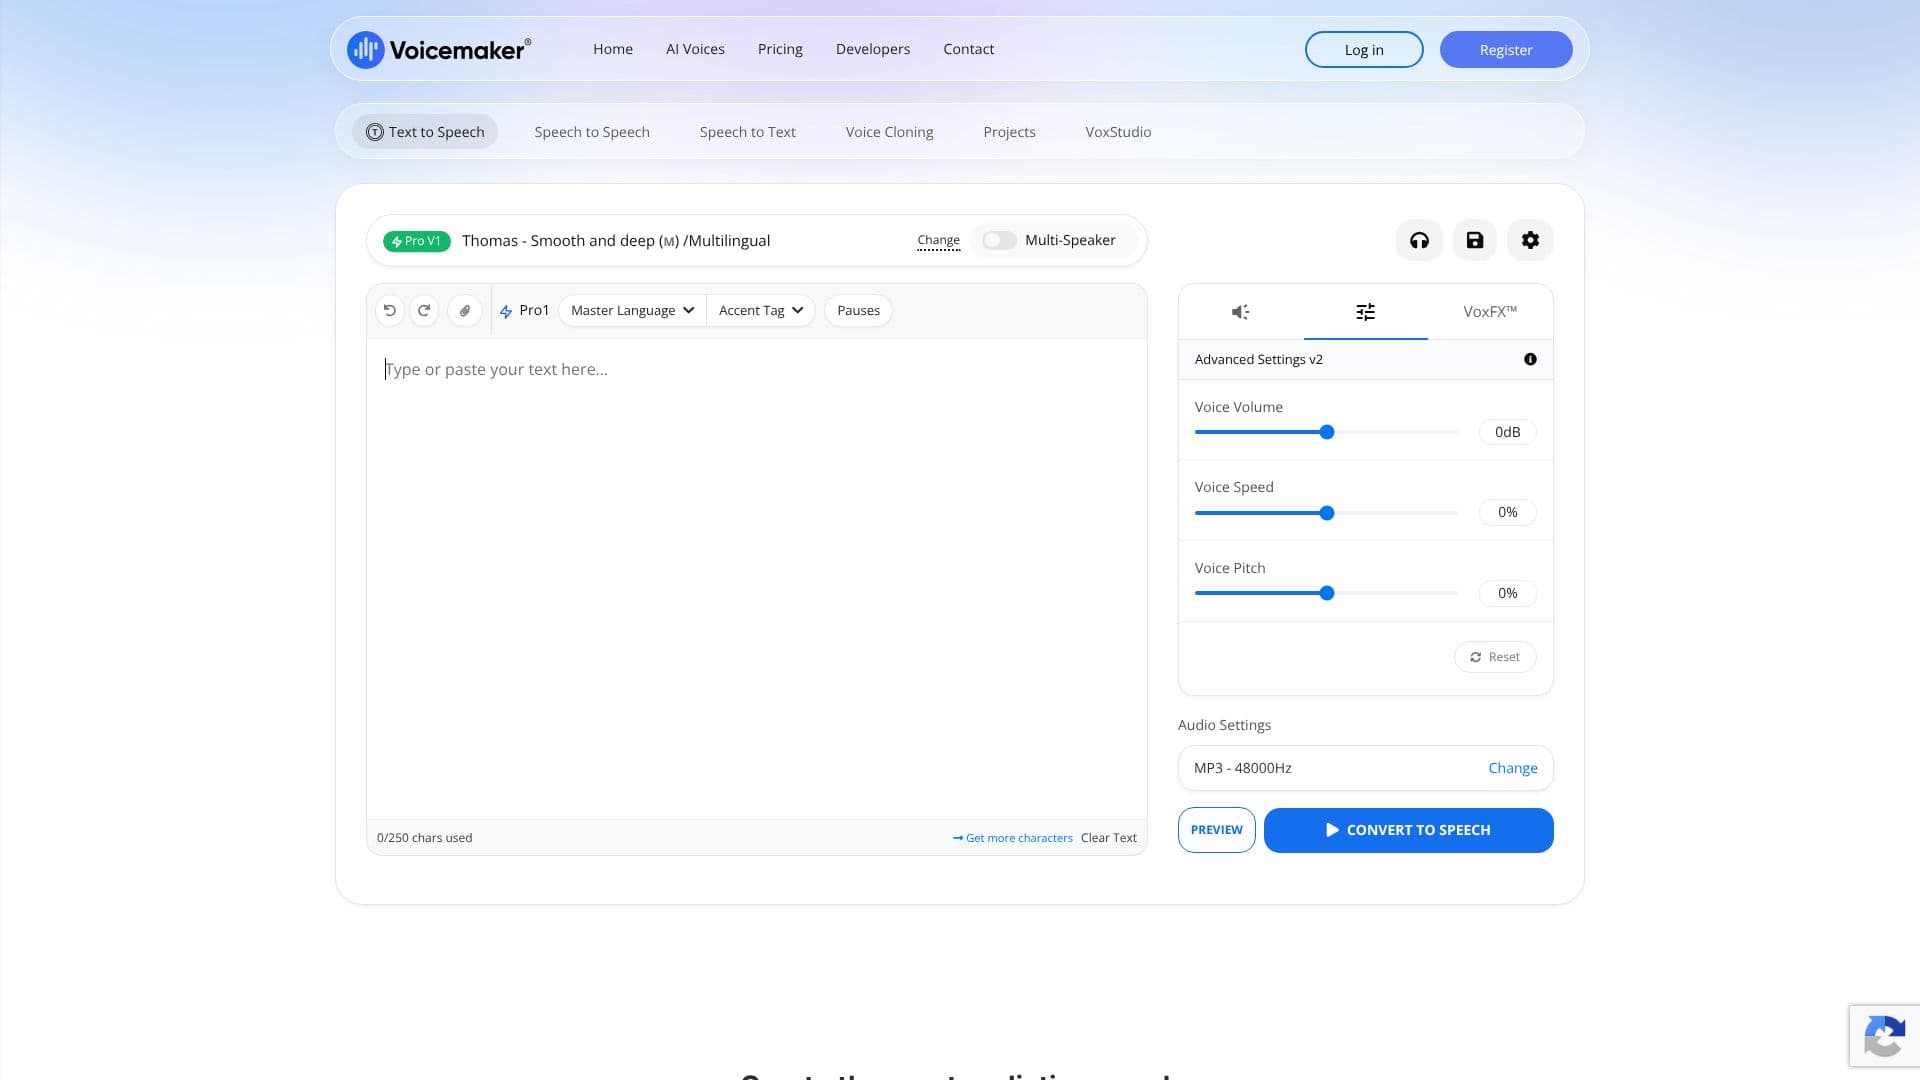The height and width of the screenshot is (1080, 1920).
Task: Click the undo arrow icon
Action: [390, 310]
